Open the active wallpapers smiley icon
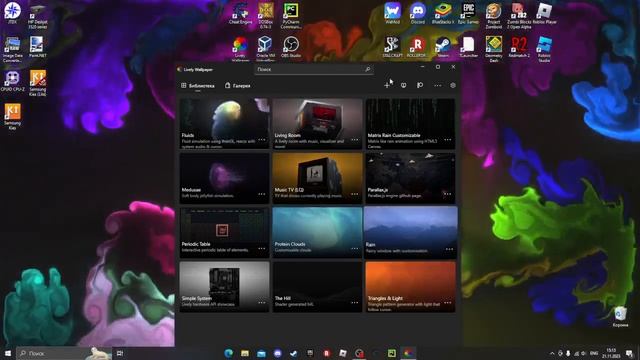 (x=403, y=85)
